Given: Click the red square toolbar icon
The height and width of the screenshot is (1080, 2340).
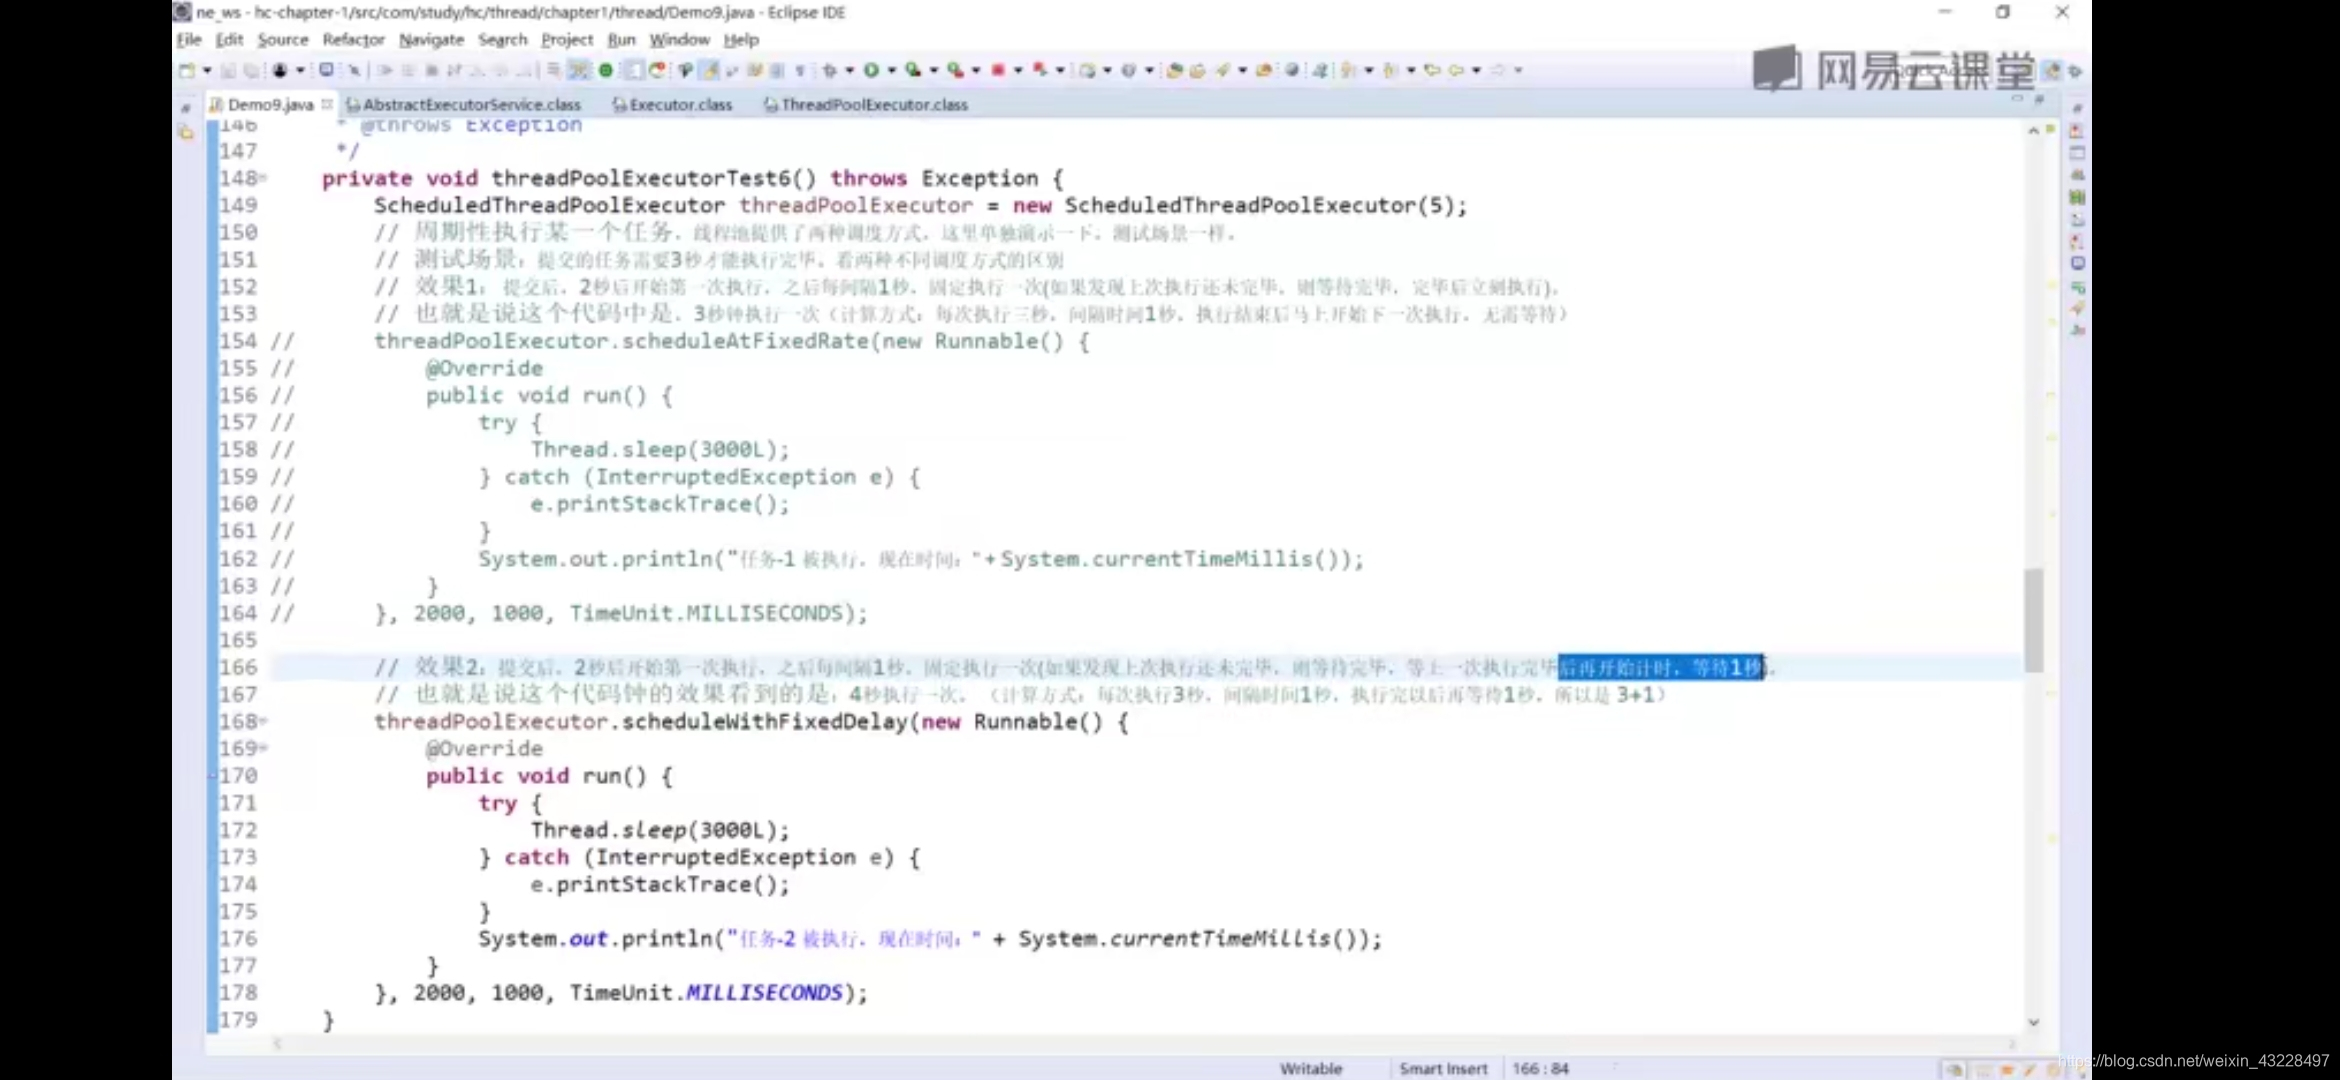Looking at the screenshot, I should (x=997, y=70).
